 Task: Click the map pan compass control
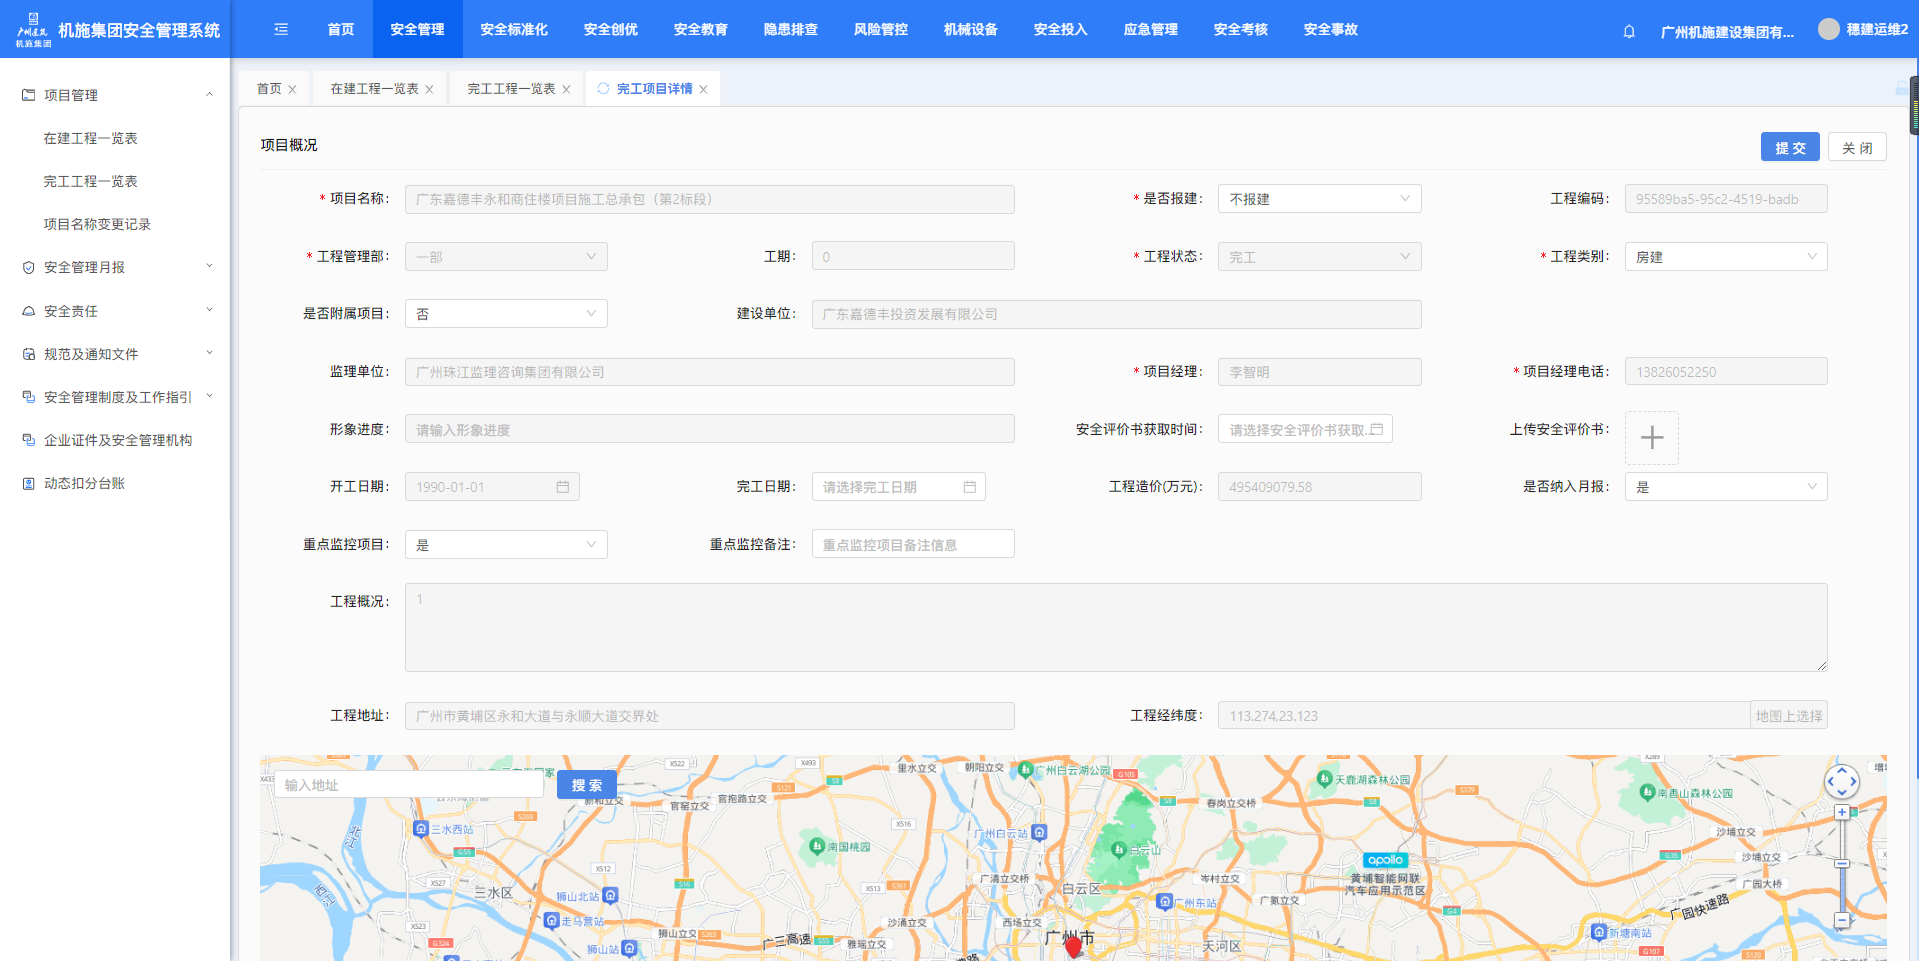pos(1841,781)
